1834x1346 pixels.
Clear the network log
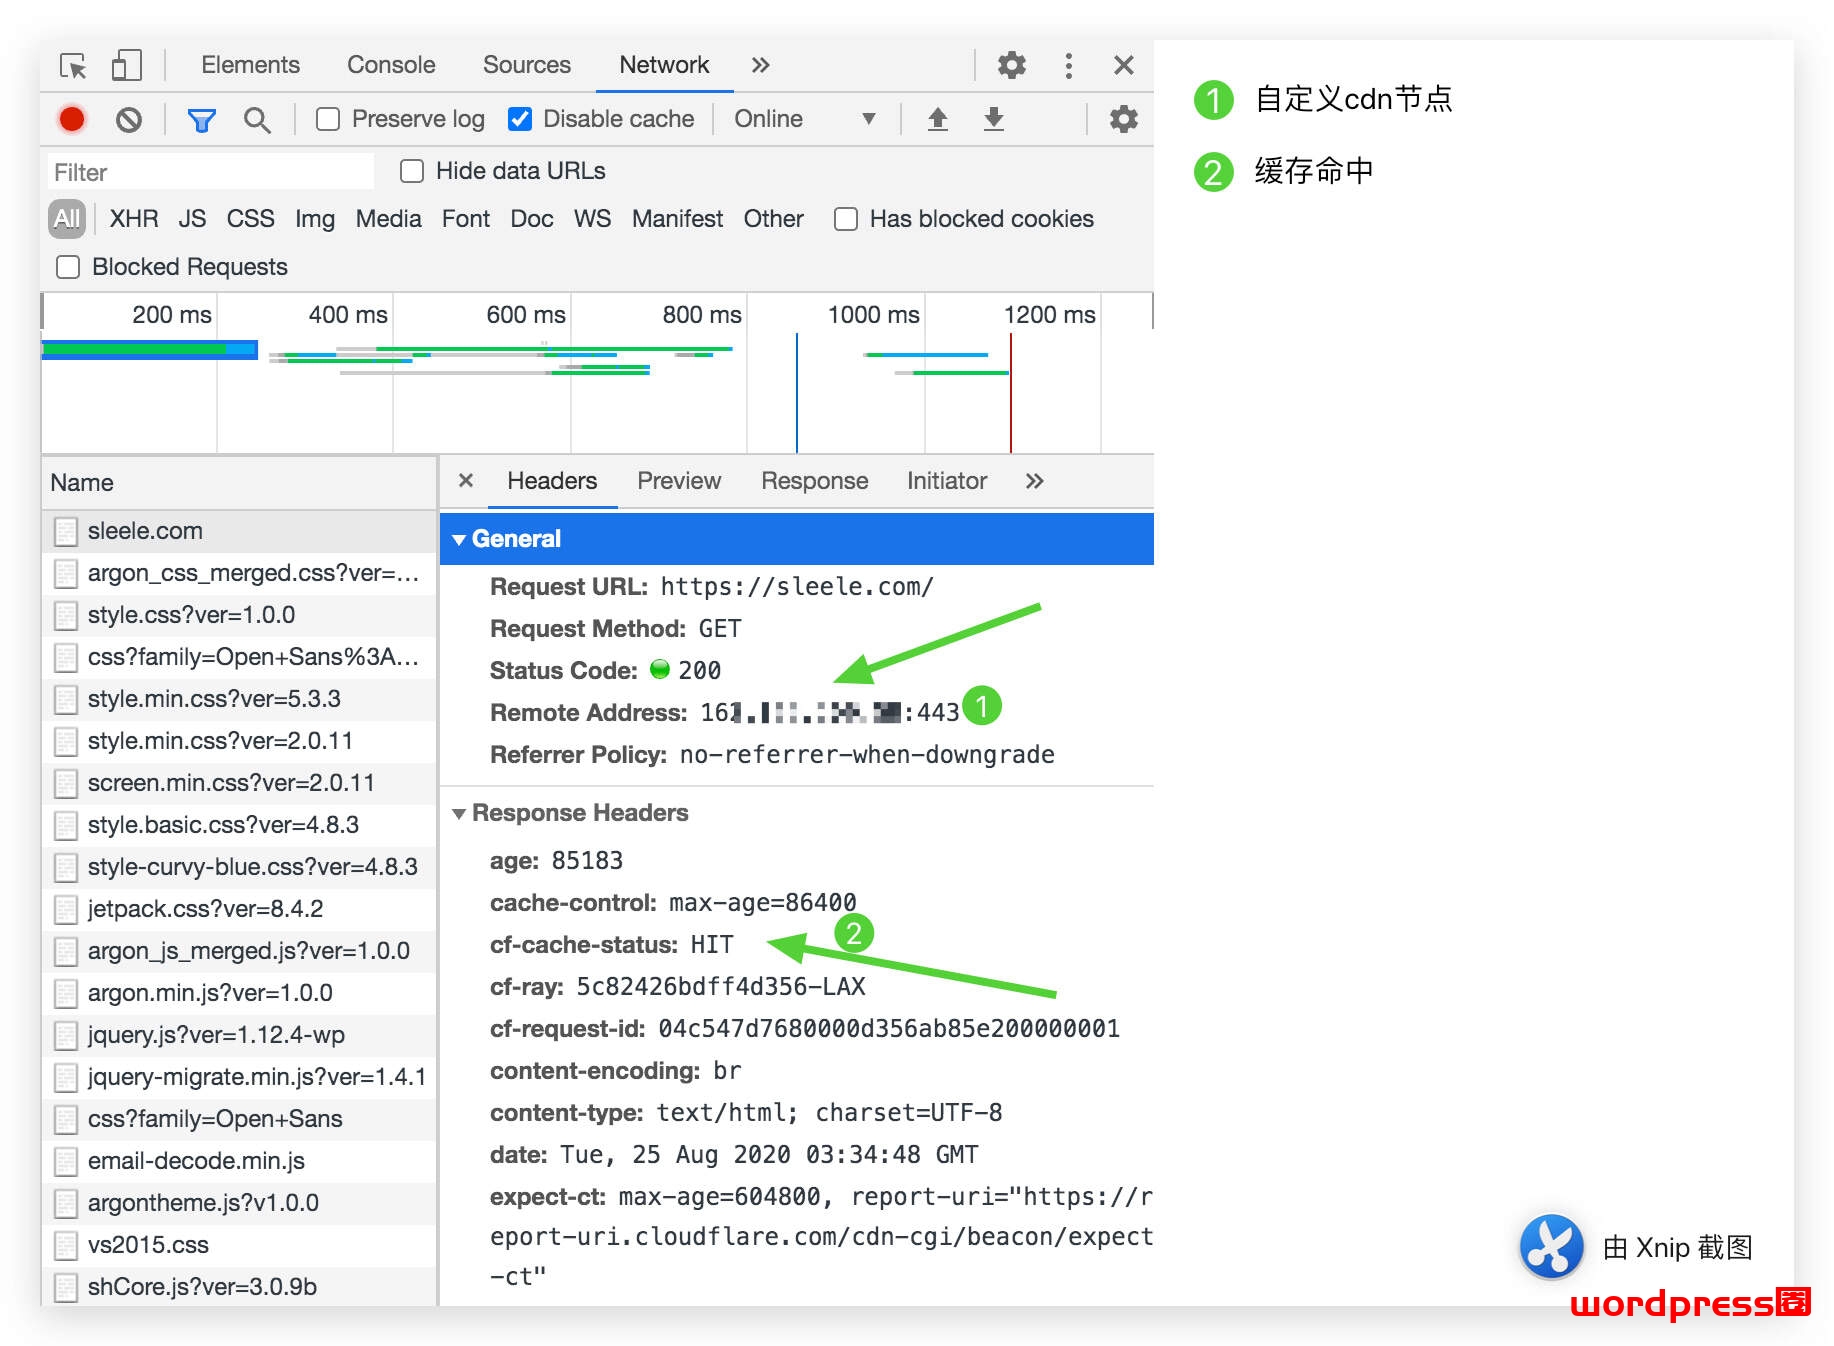[x=129, y=120]
